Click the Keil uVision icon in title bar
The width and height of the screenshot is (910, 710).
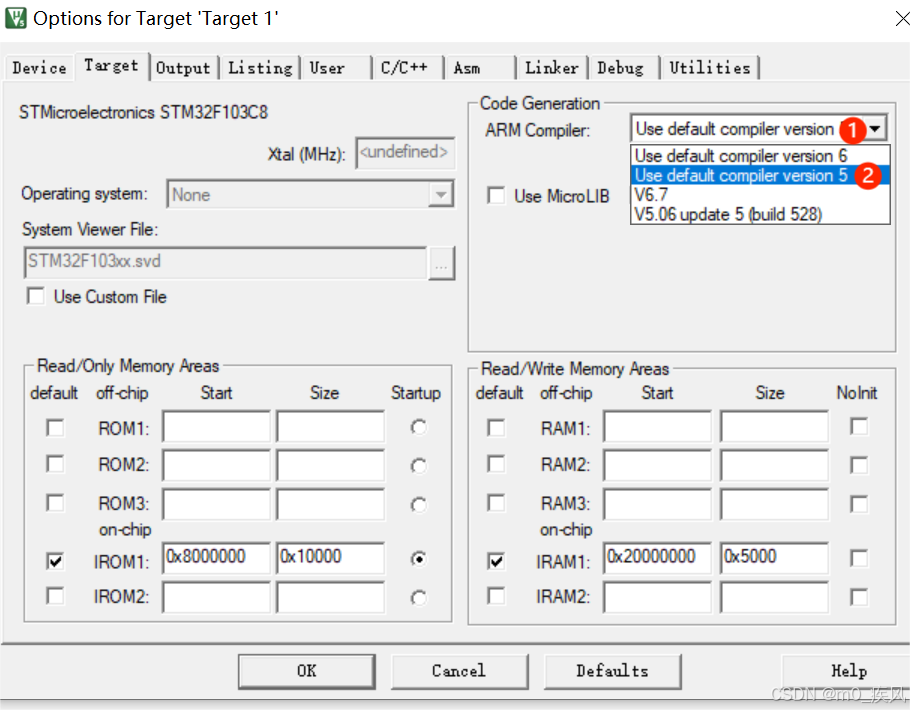point(15,18)
